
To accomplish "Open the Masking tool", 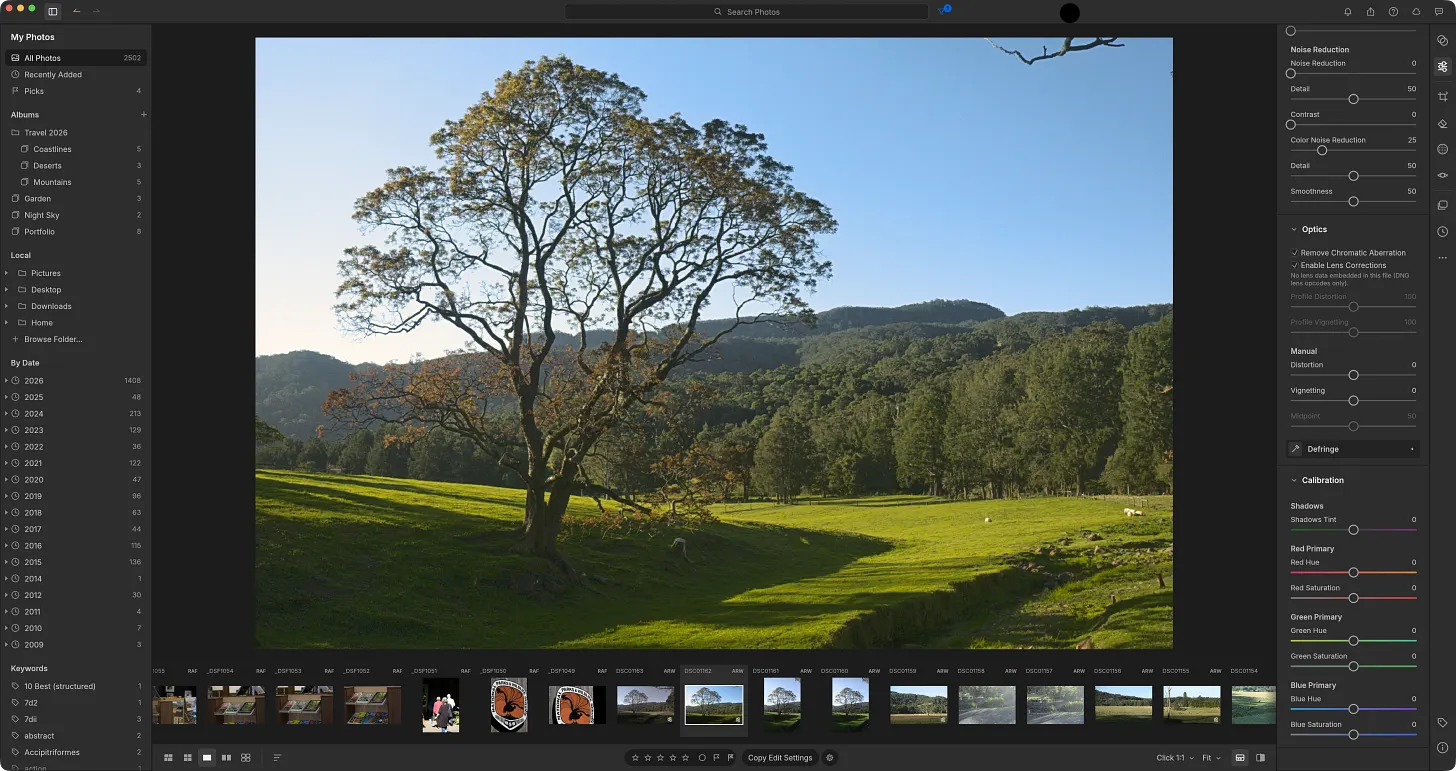I will (1442, 149).
